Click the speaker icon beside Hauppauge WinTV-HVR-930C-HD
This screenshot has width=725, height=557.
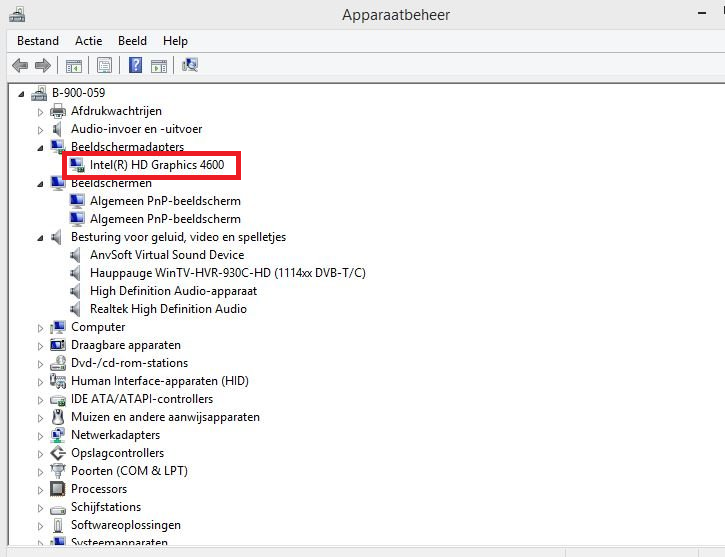point(75,273)
